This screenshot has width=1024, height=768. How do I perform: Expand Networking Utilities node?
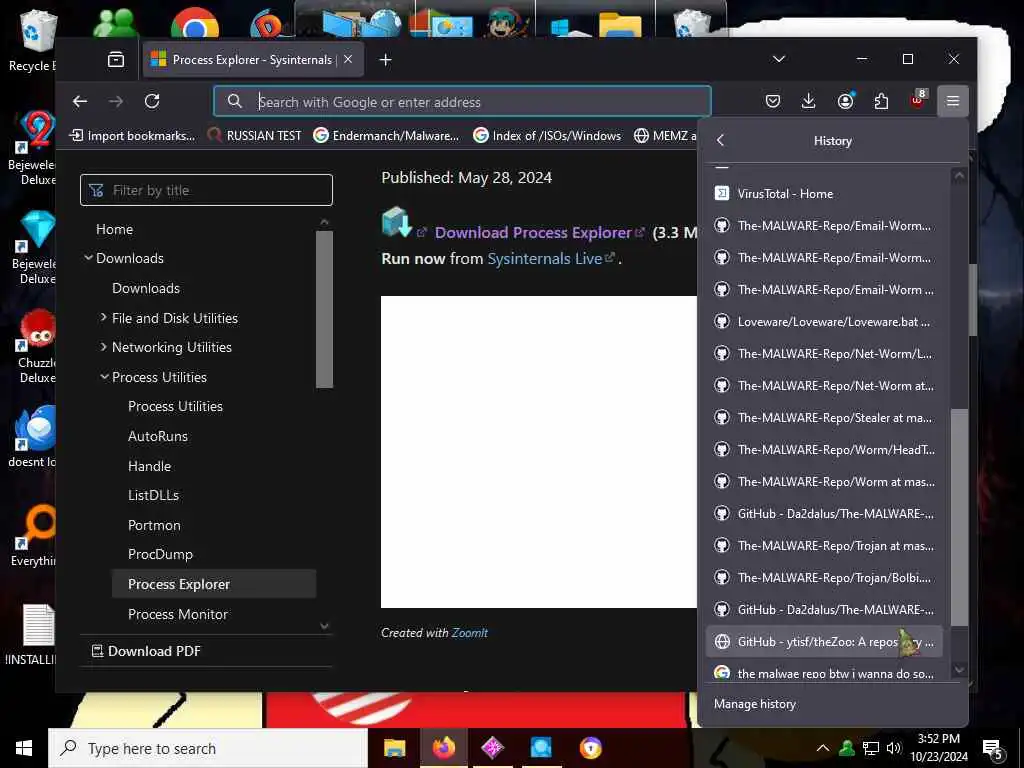(x=172, y=347)
